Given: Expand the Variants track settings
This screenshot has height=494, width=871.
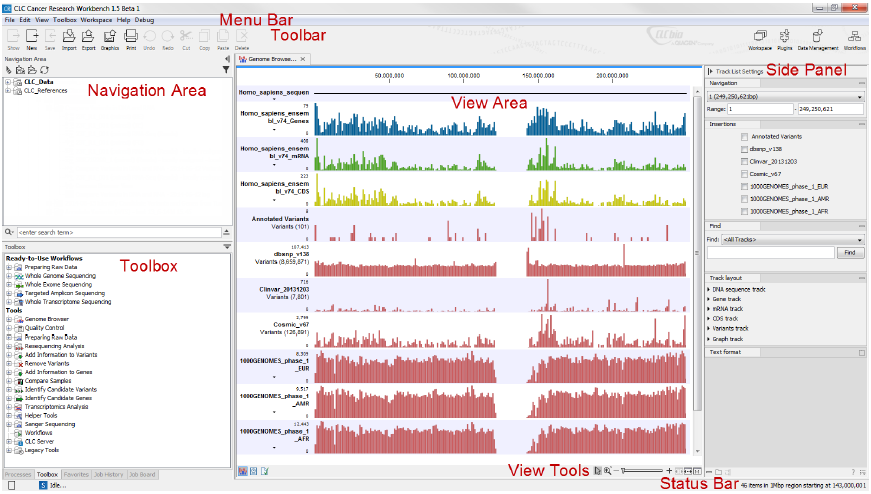Looking at the screenshot, I should (709, 329).
